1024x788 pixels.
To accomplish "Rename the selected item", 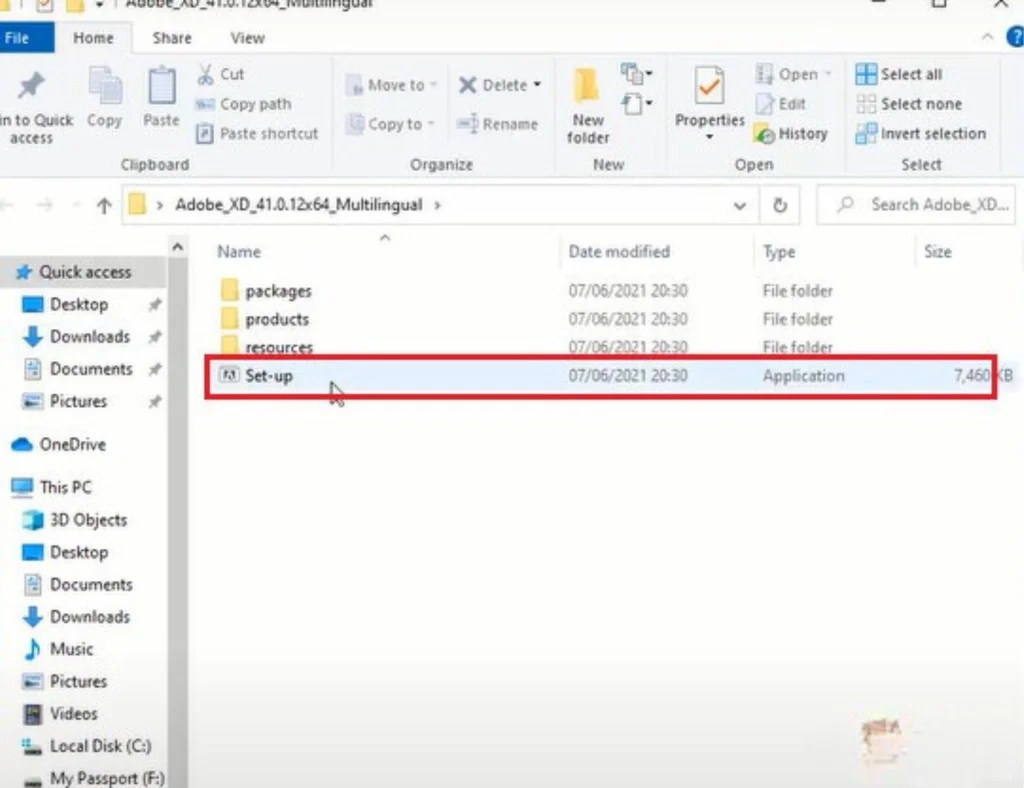I will (x=498, y=124).
